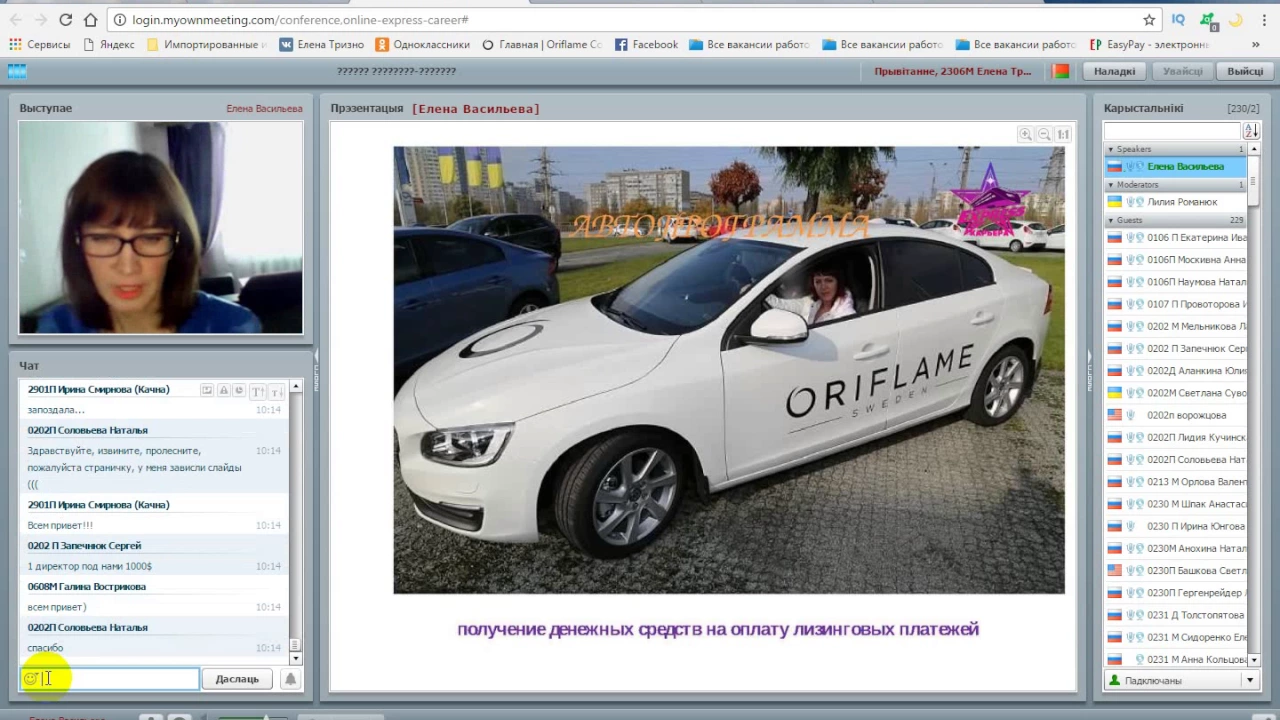Collapse the Speakers group
Screen dimensions: 1280x720
(x=1110, y=150)
